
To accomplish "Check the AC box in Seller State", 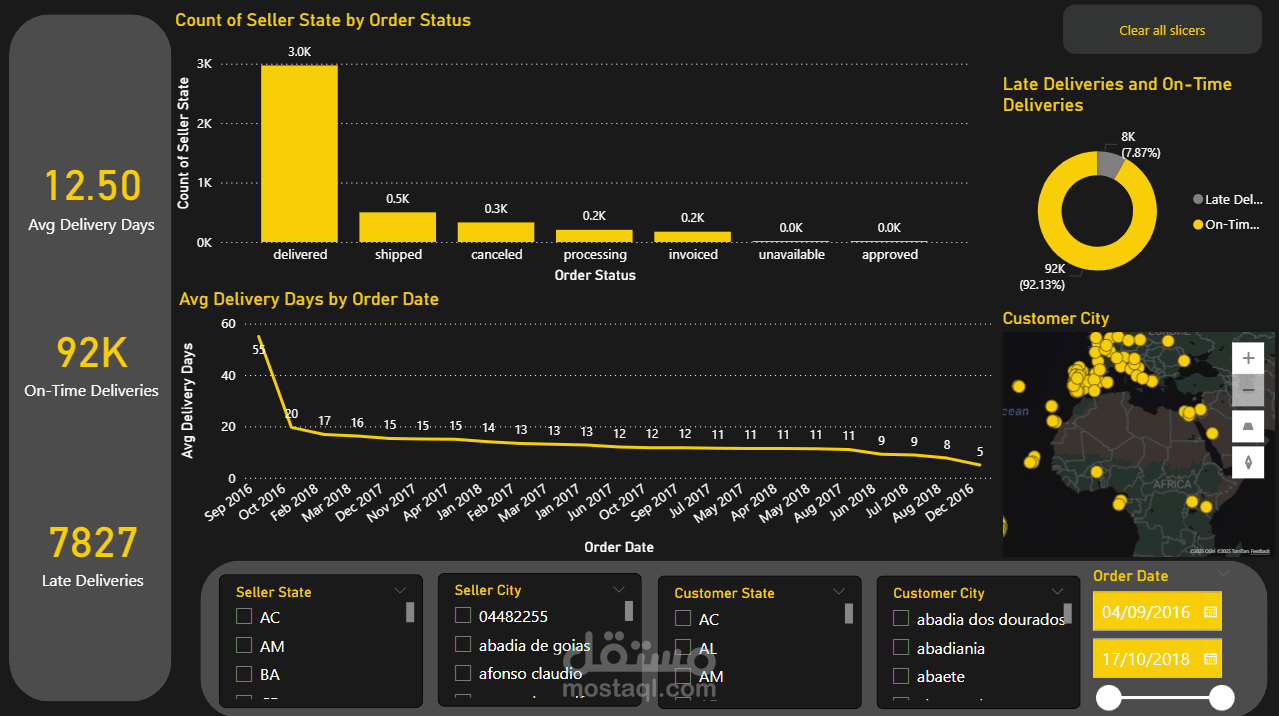I will click(x=244, y=618).
